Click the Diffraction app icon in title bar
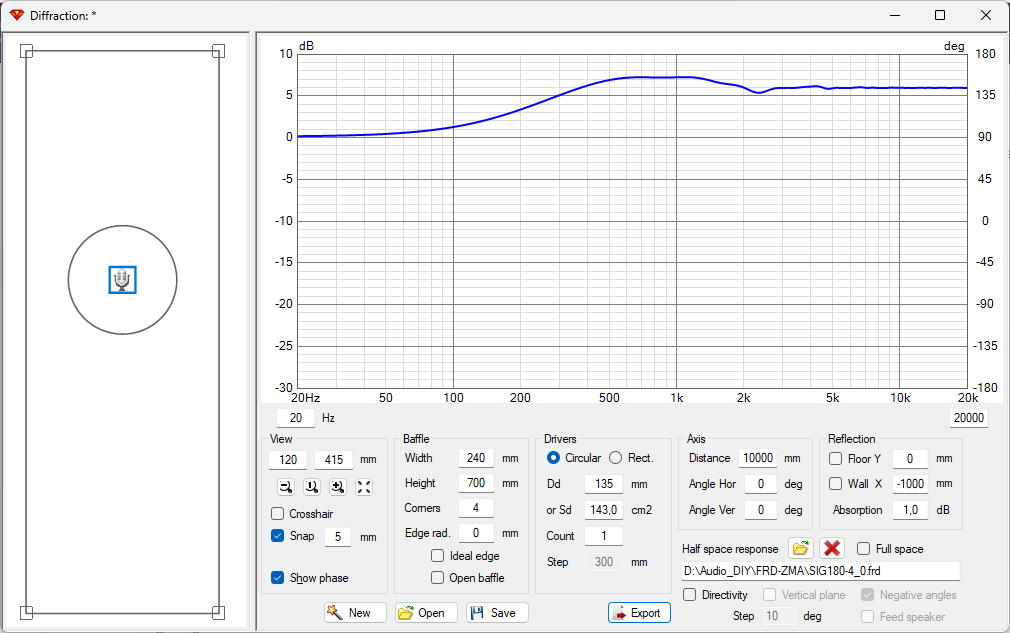Image resolution: width=1010 pixels, height=633 pixels. 16,15
